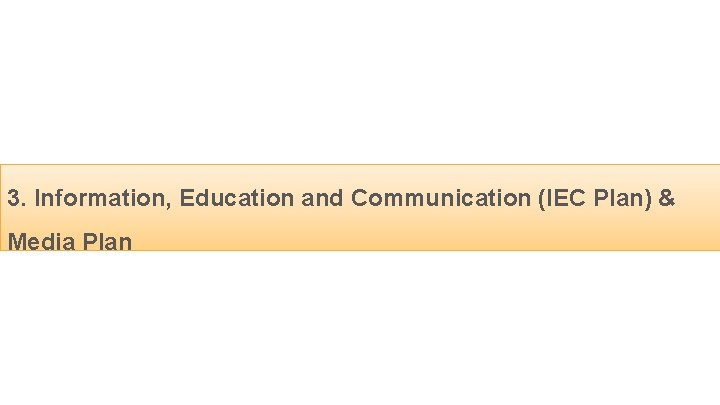Click the capital "E" in "Education"
This screenshot has width=720, height=405.
point(186,198)
